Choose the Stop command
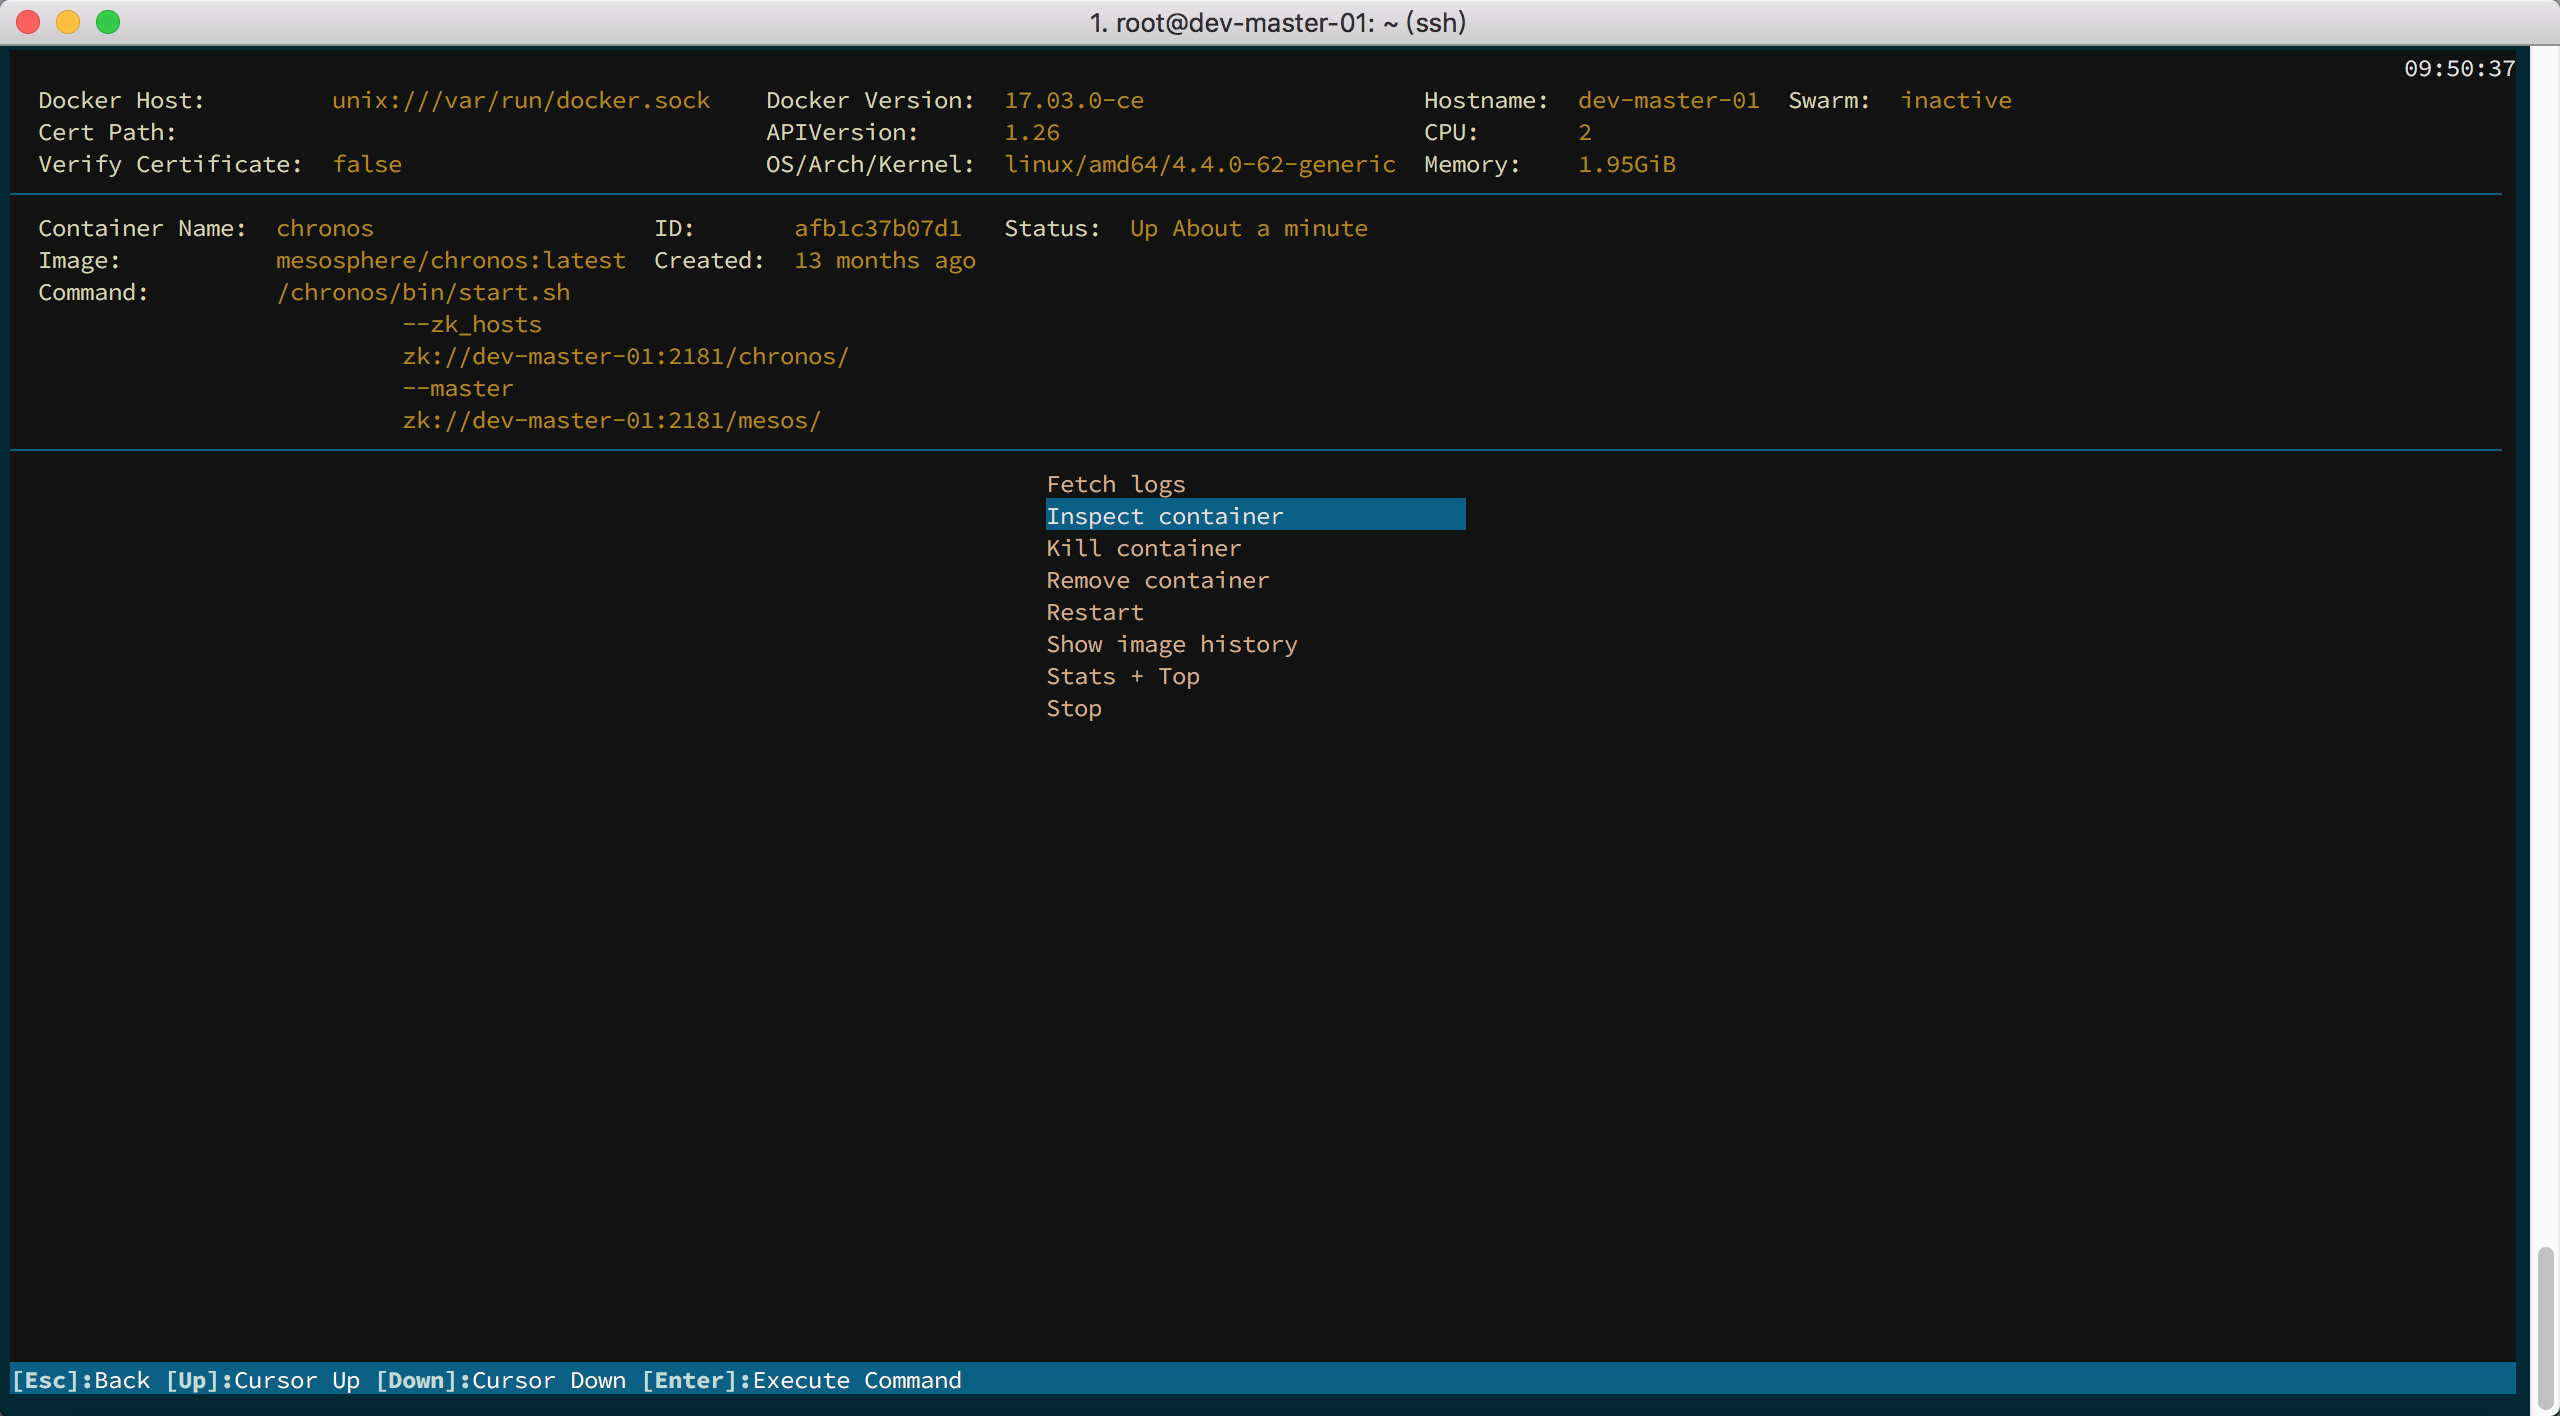The height and width of the screenshot is (1416, 2560). [x=1073, y=708]
